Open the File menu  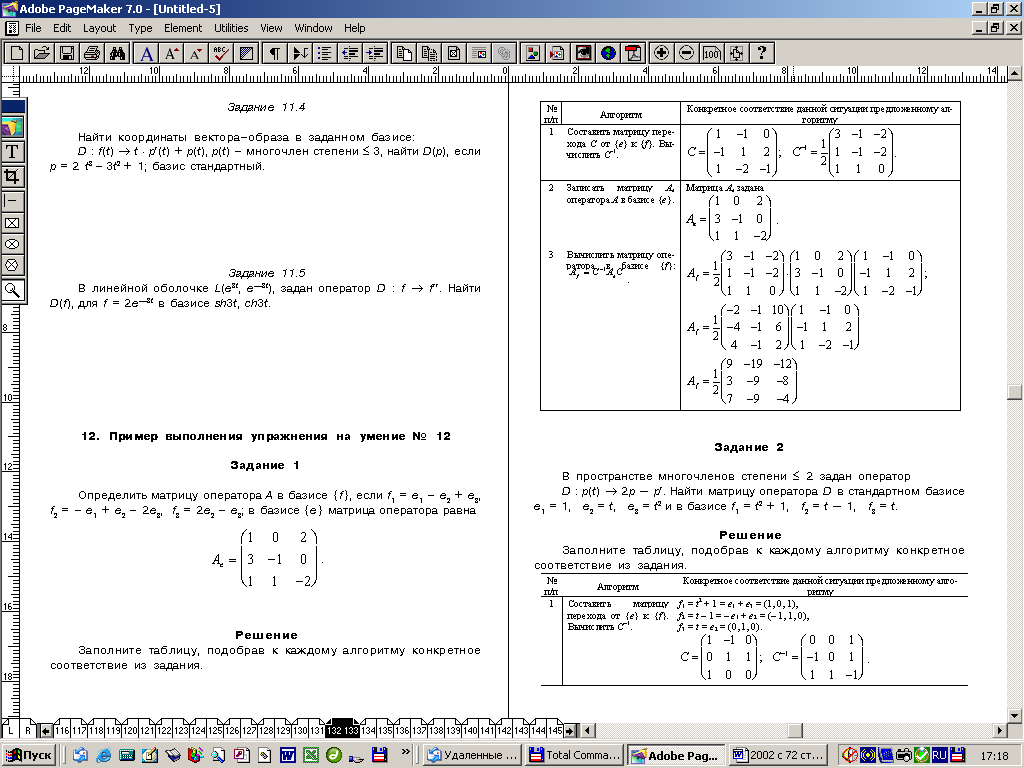coord(33,28)
